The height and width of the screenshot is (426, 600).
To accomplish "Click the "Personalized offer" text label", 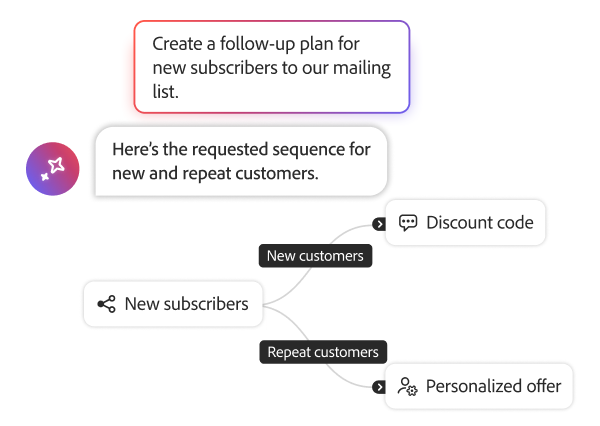I will [493, 386].
